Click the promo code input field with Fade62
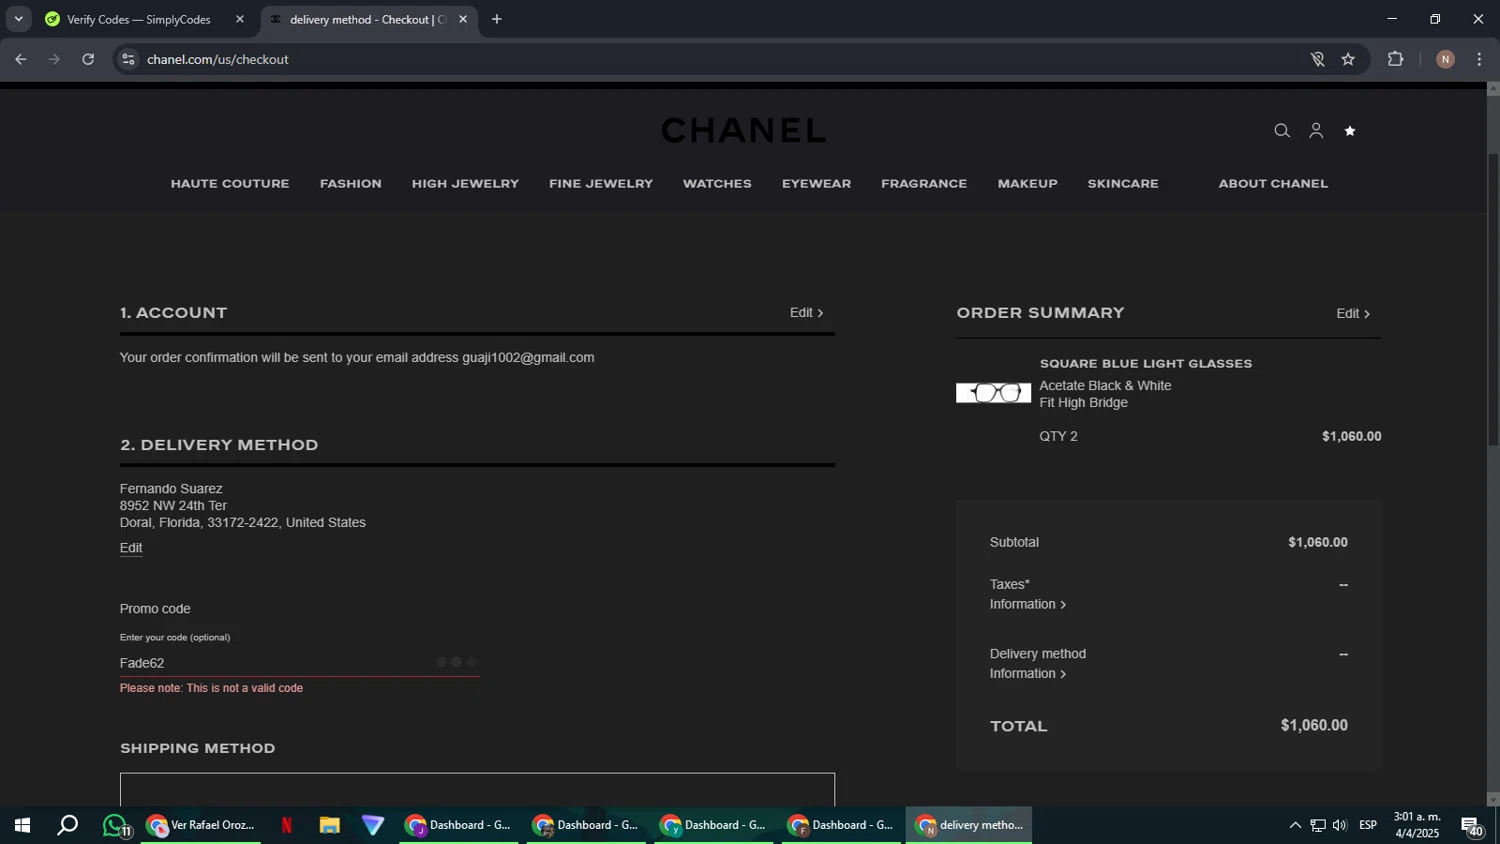The image size is (1500, 844). pyautogui.click(x=299, y=663)
